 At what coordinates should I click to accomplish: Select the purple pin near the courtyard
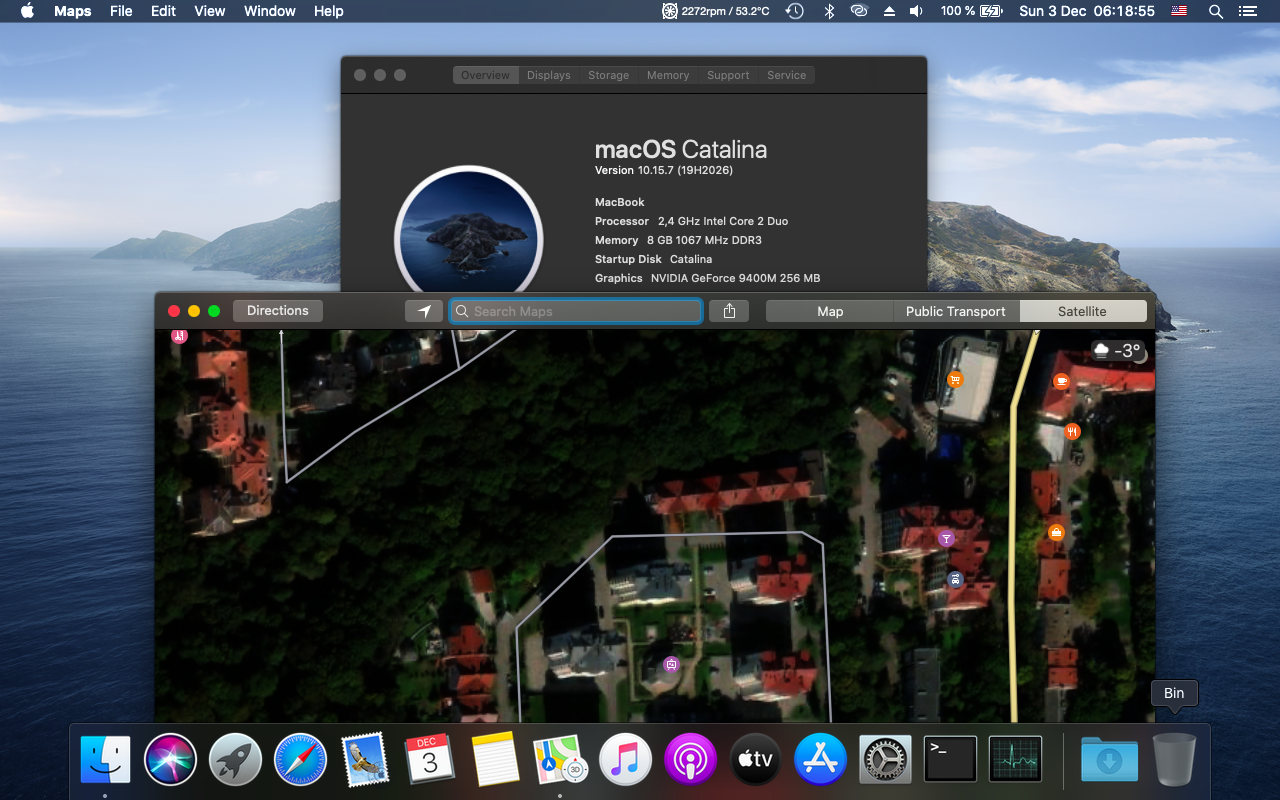pyautogui.click(x=672, y=664)
